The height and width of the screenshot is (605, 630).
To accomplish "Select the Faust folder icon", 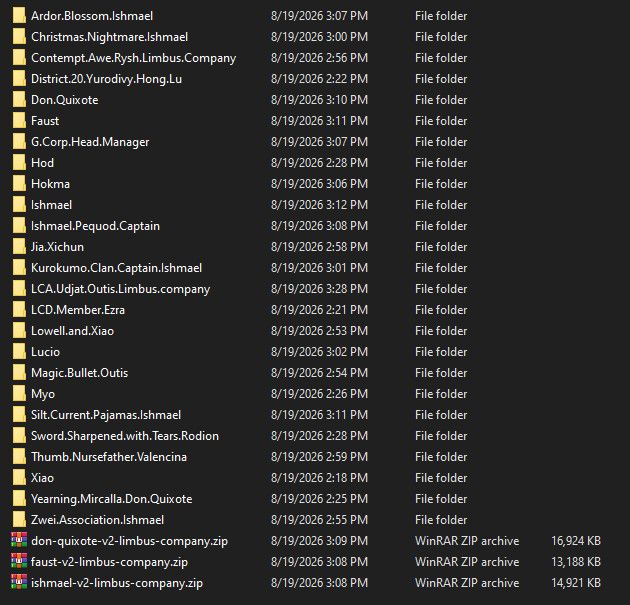I will 19,121.
